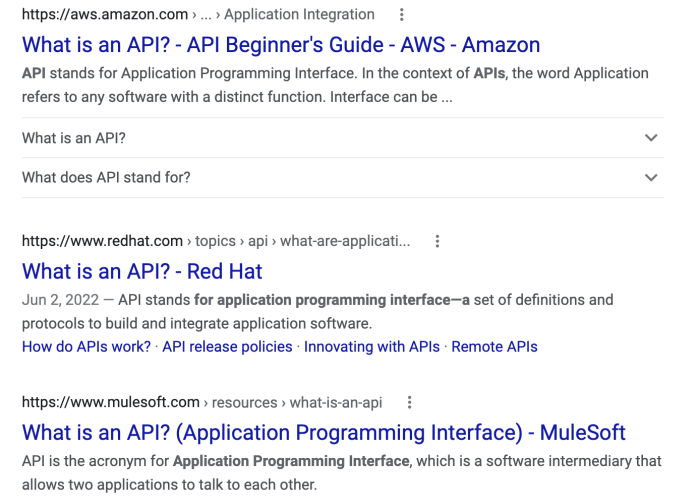The height and width of the screenshot is (501, 700).
Task: Click the "What is an API?" accordion question text
Action: 74,138
